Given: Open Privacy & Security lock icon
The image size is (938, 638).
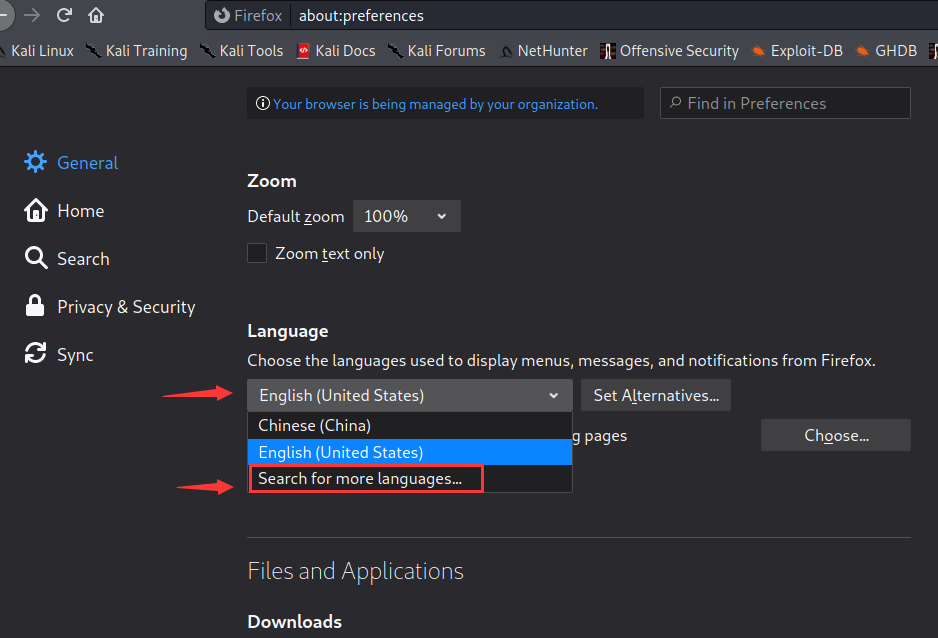Looking at the screenshot, I should click(x=36, y=306).
